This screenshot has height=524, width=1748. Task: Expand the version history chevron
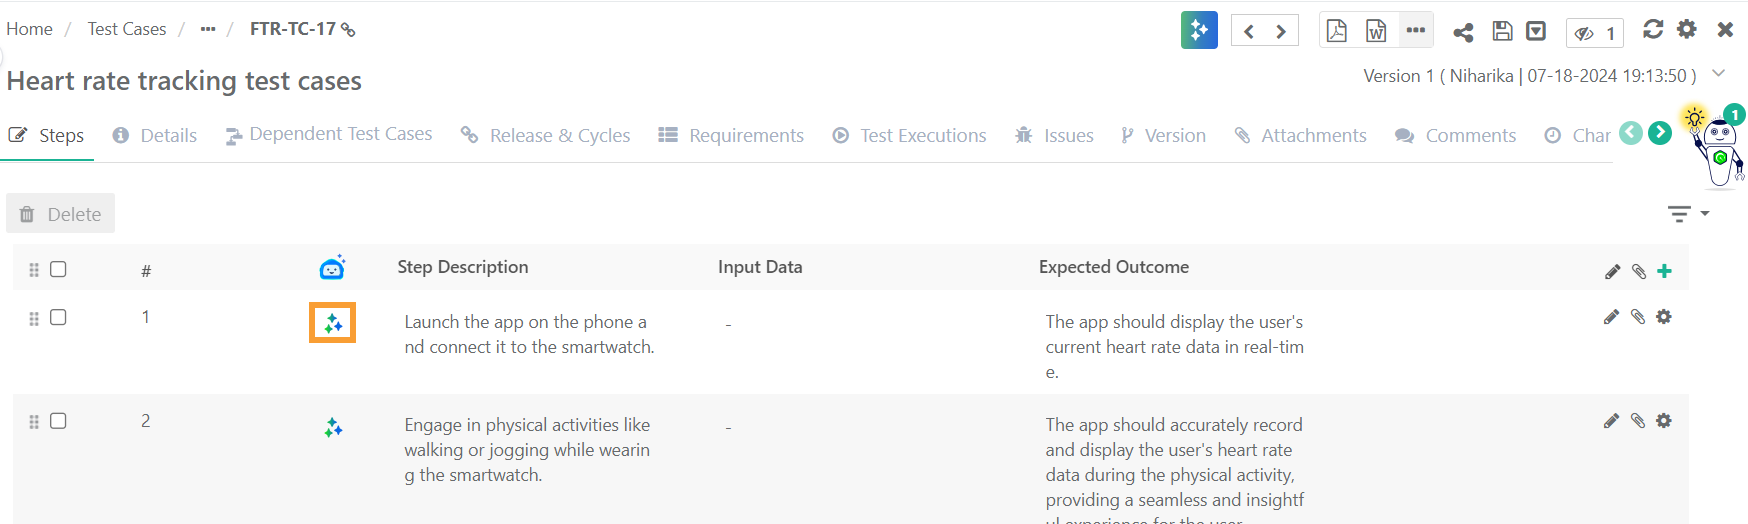(1719, 74)
